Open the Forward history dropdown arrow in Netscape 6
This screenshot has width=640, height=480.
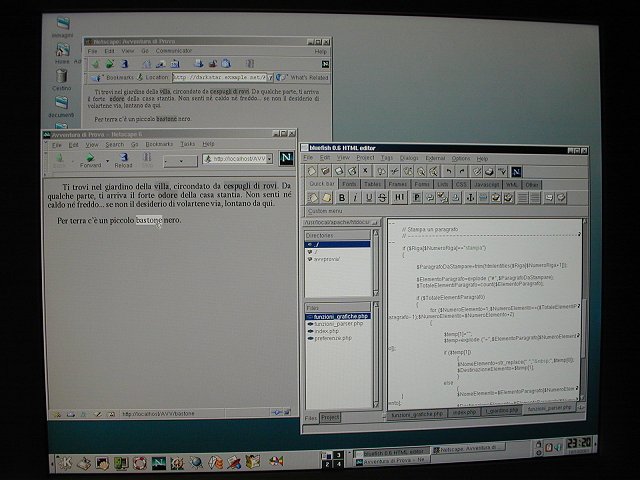(107, 161)
